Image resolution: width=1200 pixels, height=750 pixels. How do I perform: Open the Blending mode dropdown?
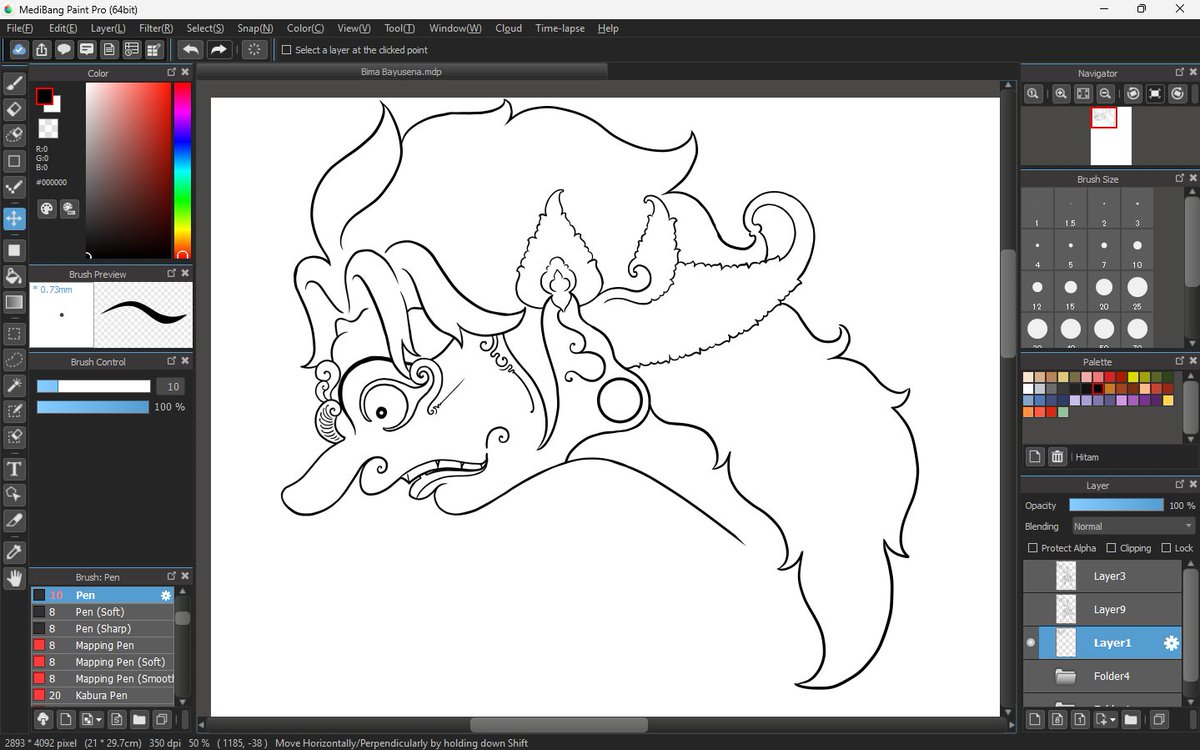click(x=1133, y=526)
